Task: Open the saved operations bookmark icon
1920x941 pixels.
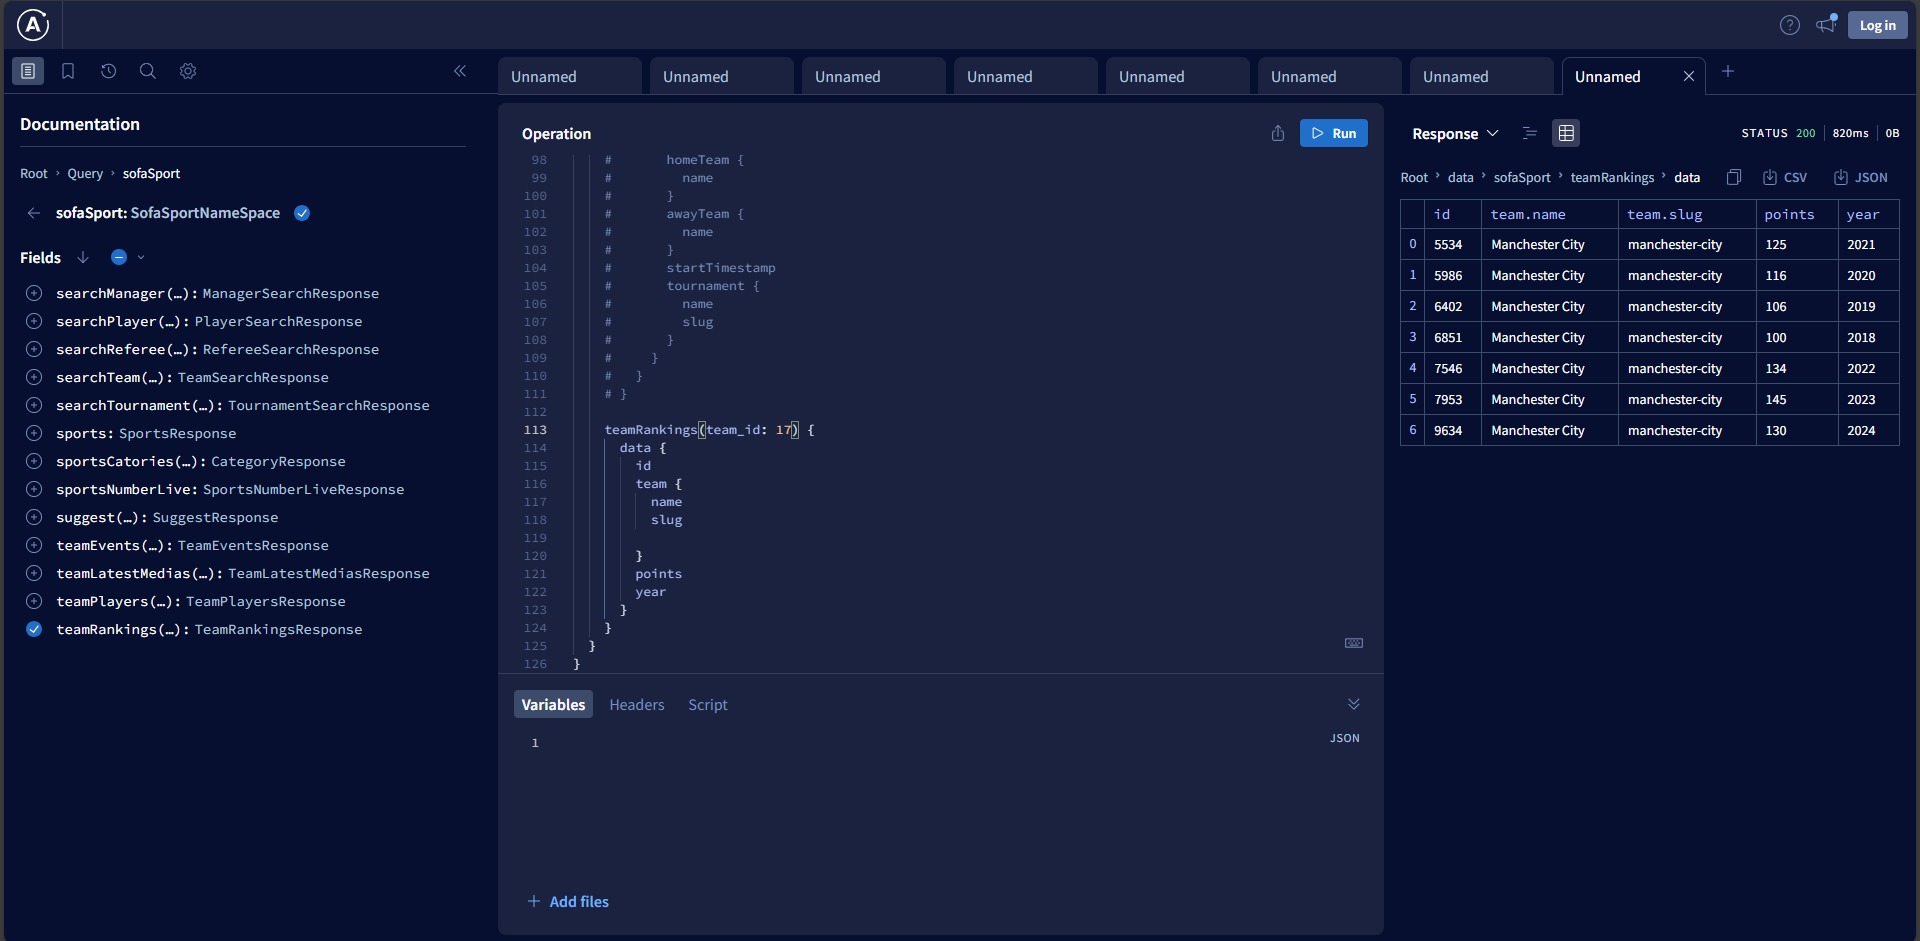Action: [x=68, y=71]
